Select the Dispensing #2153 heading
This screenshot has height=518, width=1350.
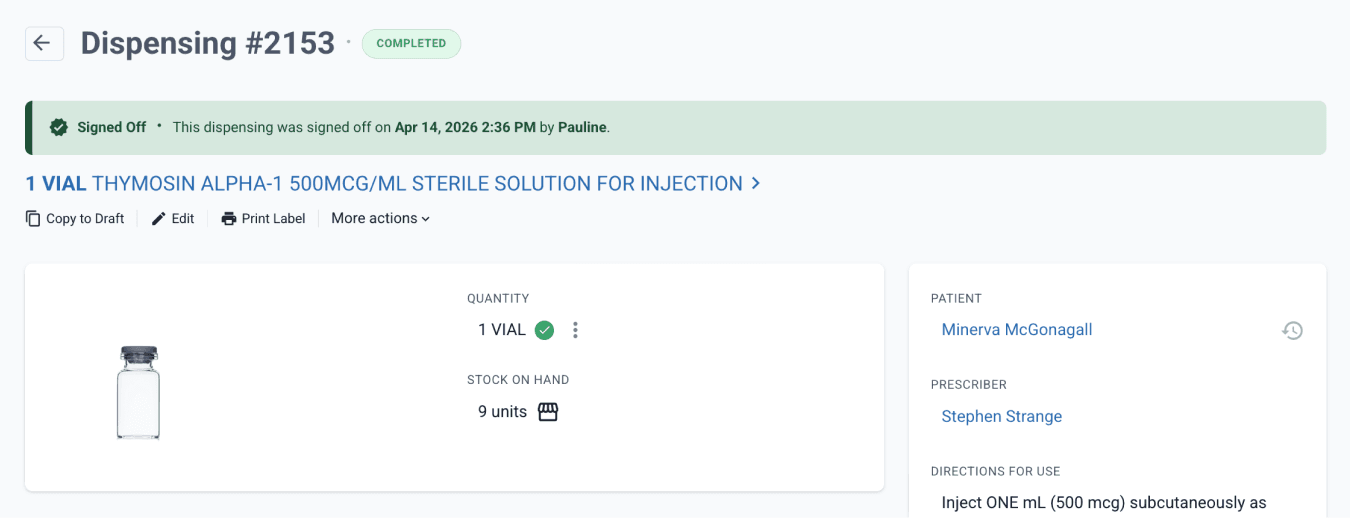pos(208,43)
